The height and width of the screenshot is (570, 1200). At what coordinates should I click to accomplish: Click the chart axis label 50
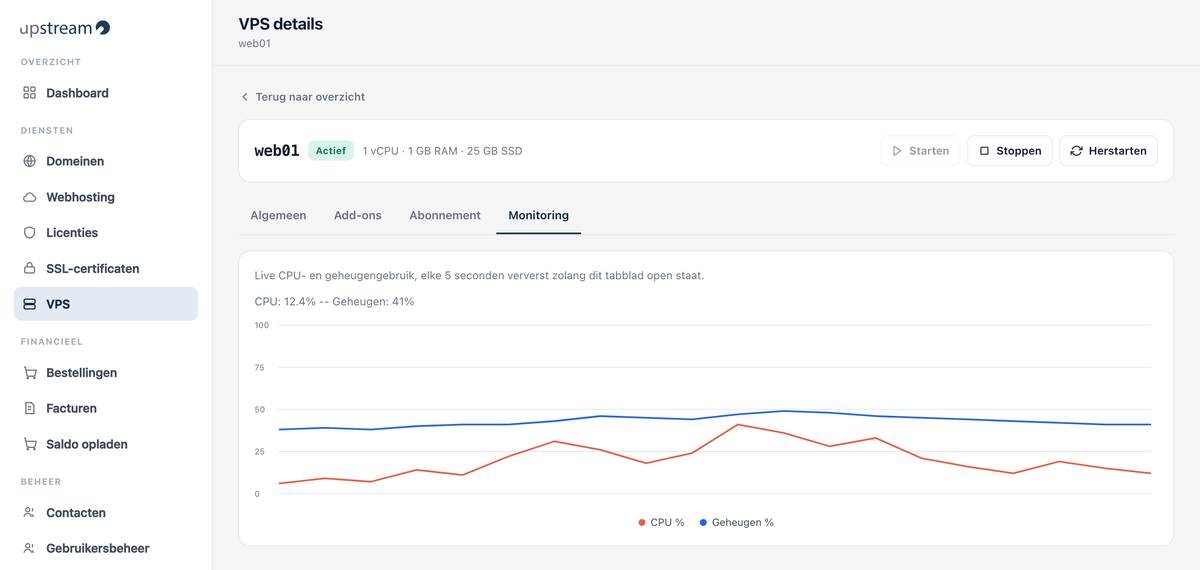(x=260, y=410)
